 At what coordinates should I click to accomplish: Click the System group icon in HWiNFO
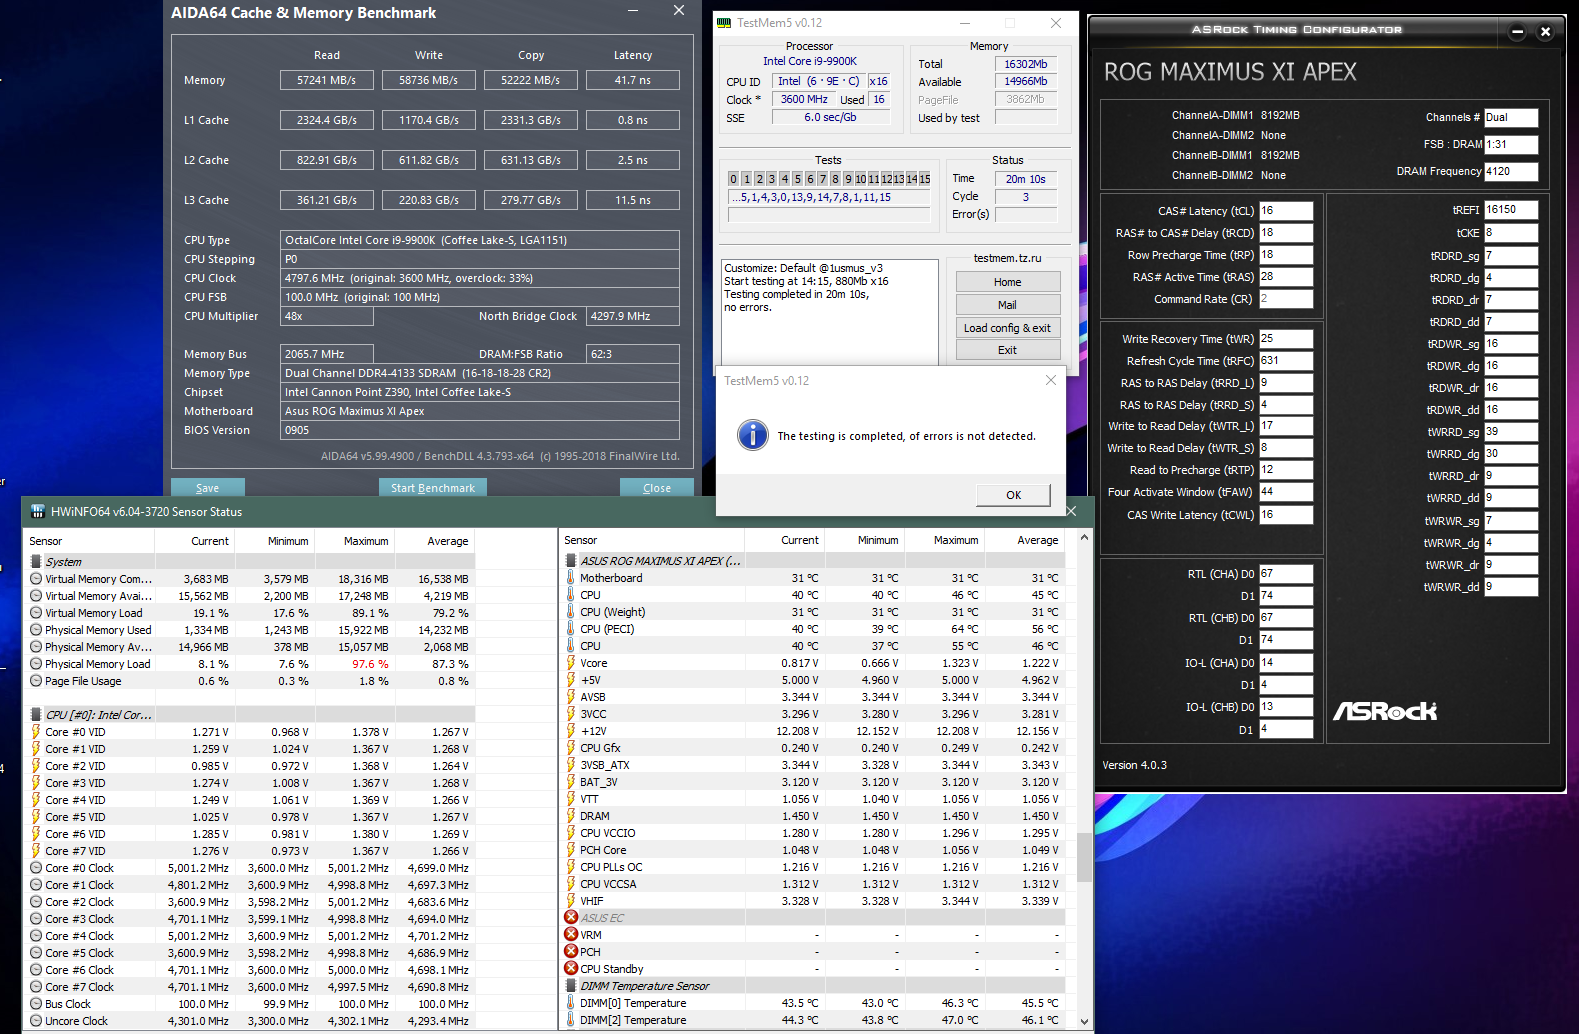(x=36, y=562)
